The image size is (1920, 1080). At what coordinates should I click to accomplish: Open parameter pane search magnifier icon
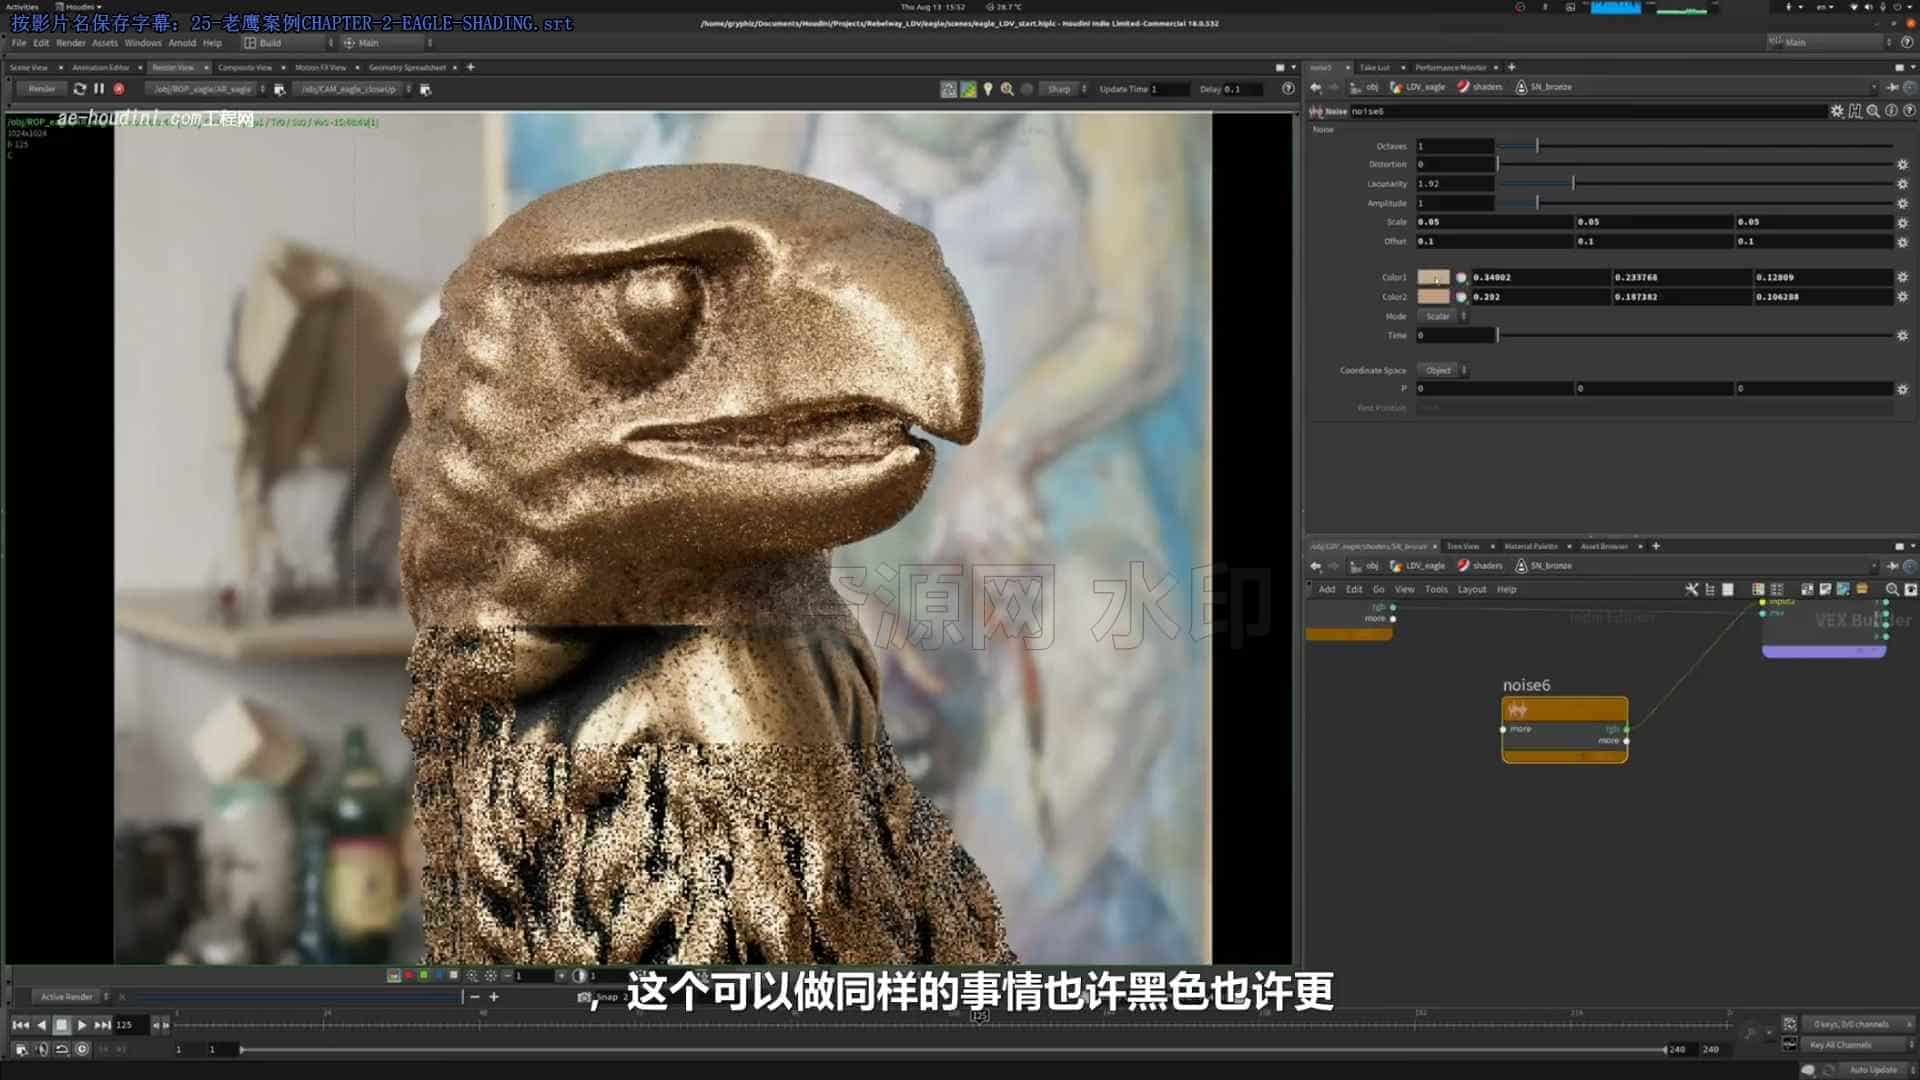[1873, 111]
